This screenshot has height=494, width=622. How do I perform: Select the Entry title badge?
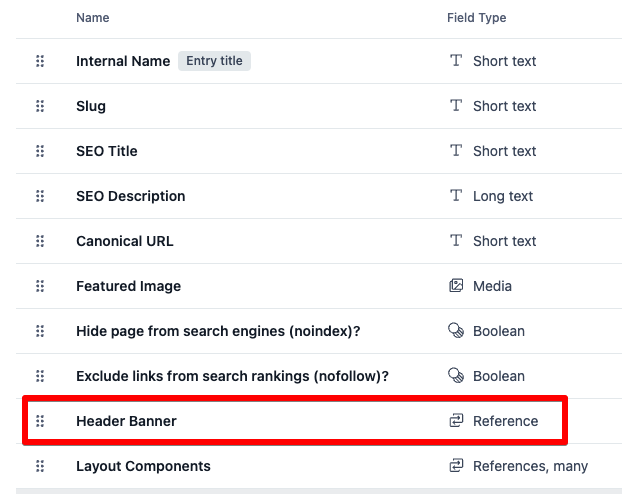(214, 61)
